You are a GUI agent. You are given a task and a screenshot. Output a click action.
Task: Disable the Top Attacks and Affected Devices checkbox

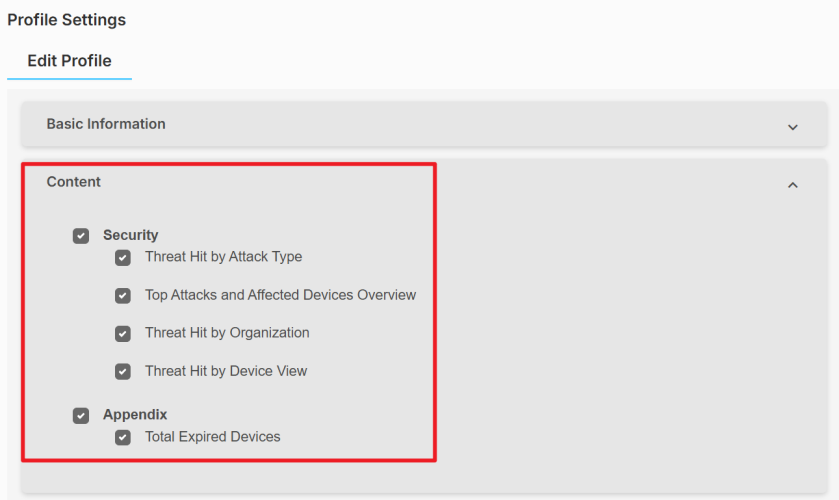click(x=123, y=296)
